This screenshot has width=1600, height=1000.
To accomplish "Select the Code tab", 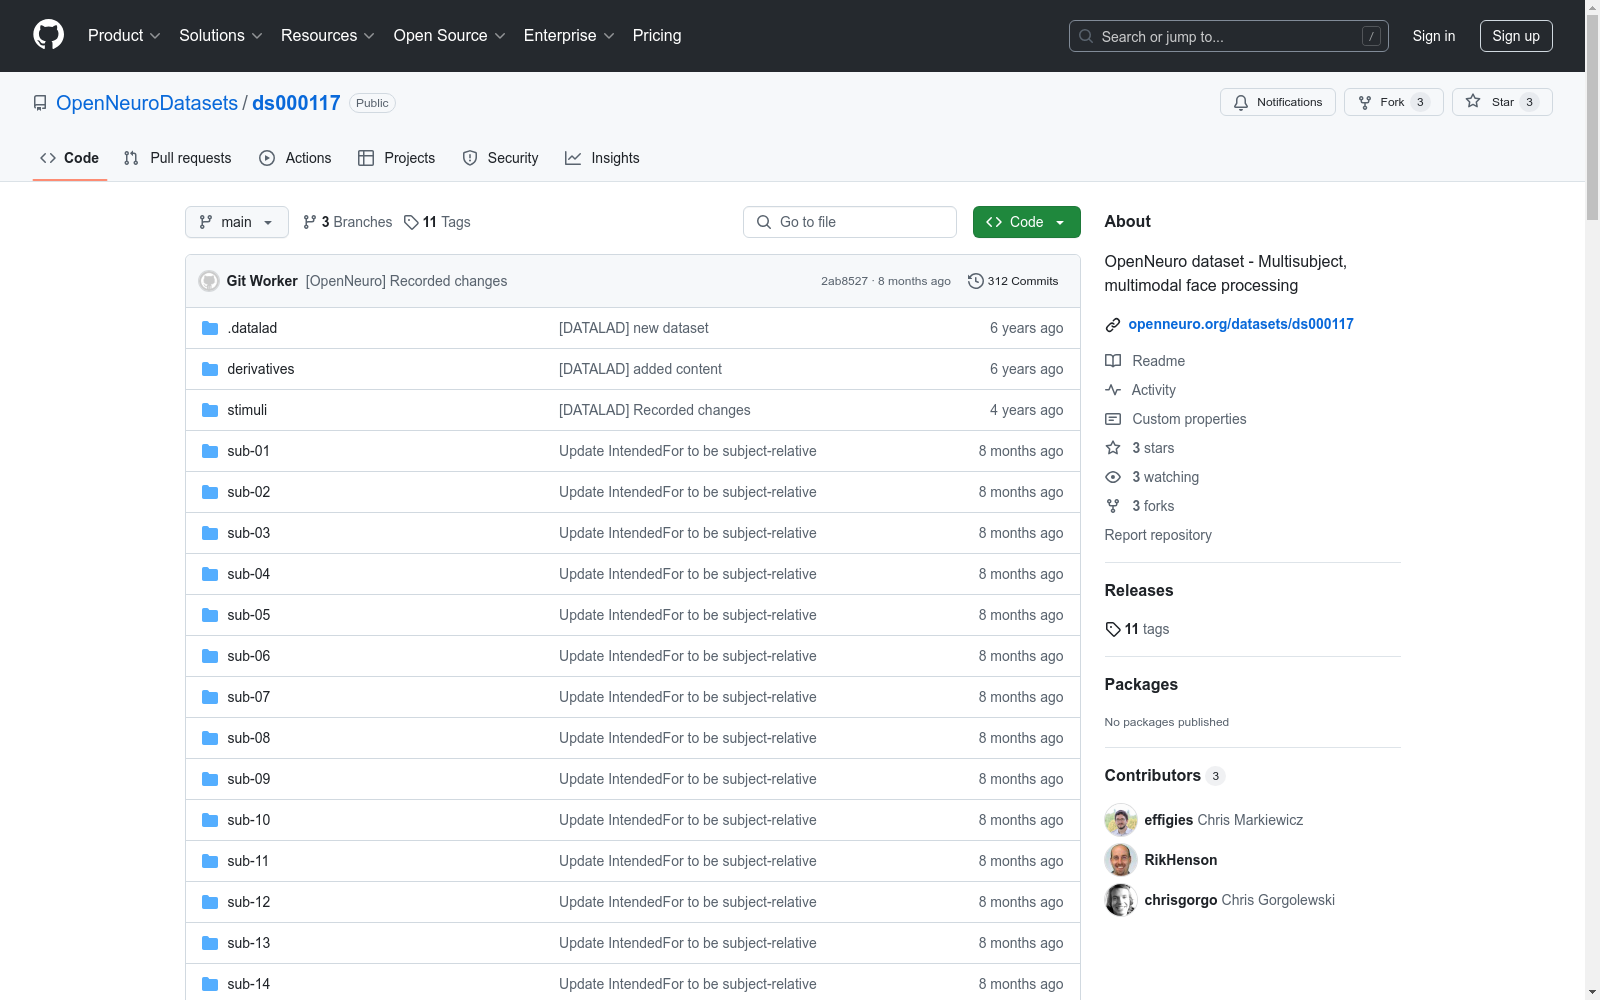I will [x=70, y=158].
